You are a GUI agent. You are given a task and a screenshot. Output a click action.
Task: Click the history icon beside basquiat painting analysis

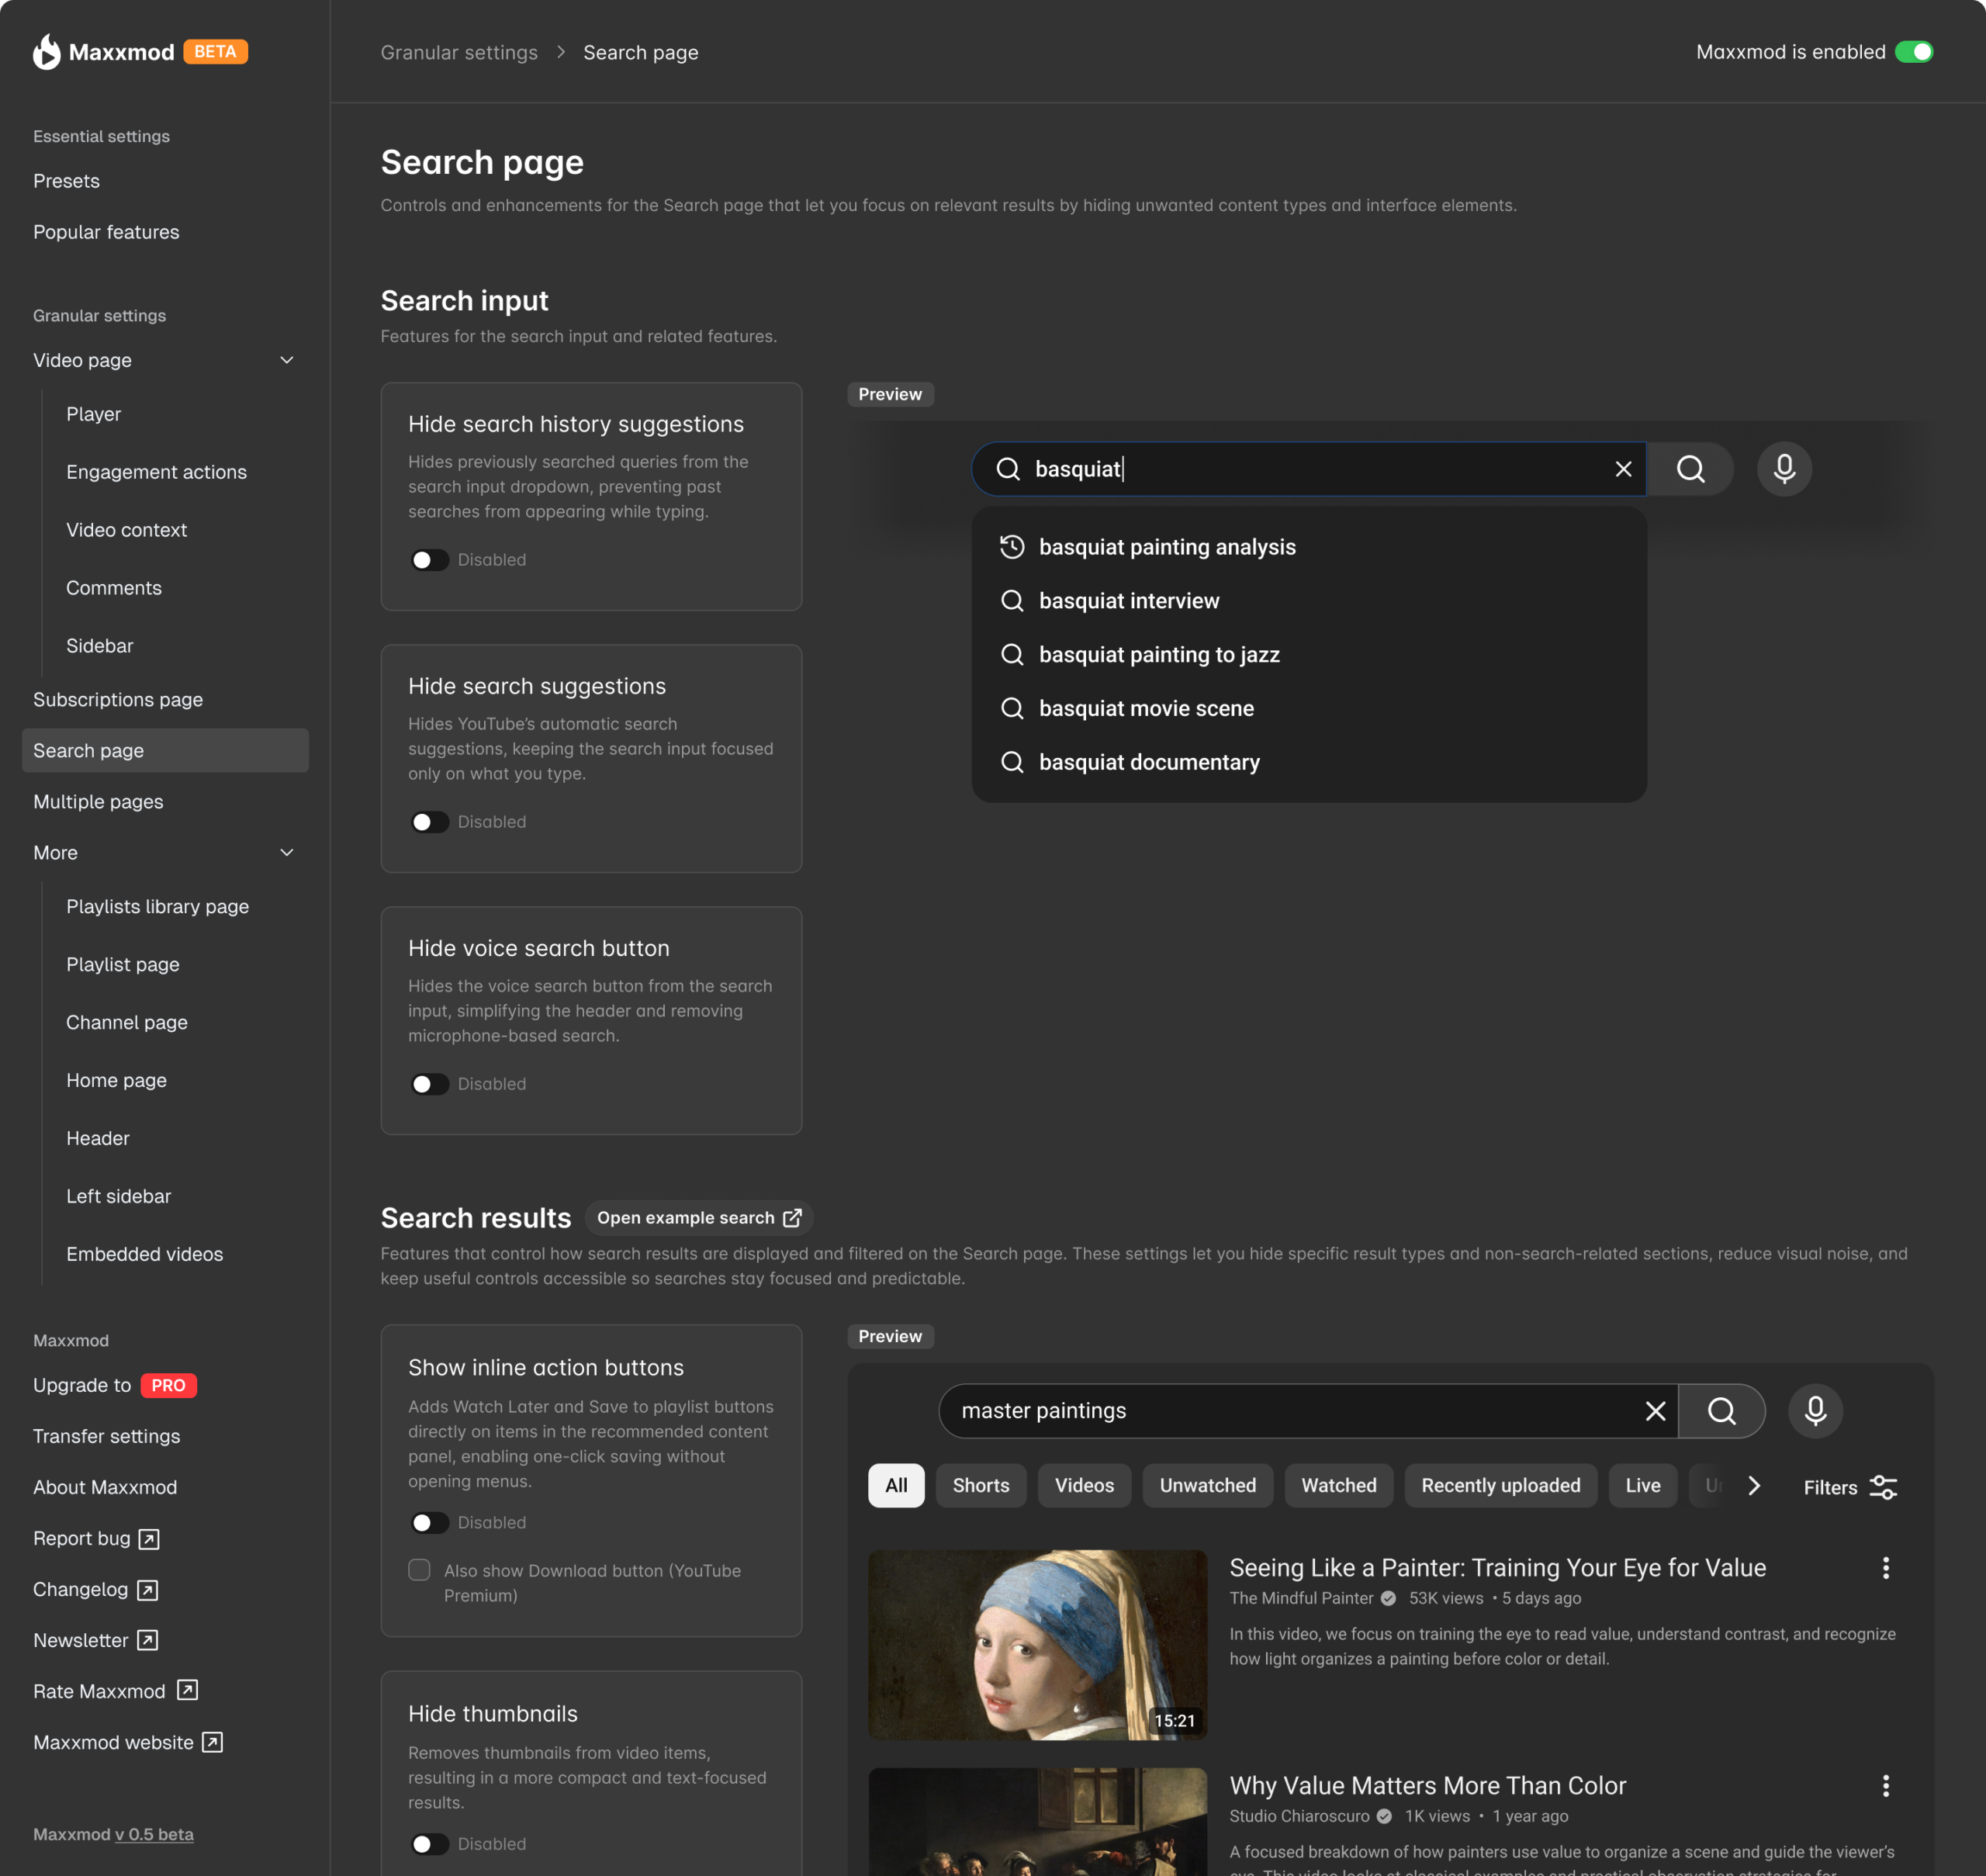1012,547
